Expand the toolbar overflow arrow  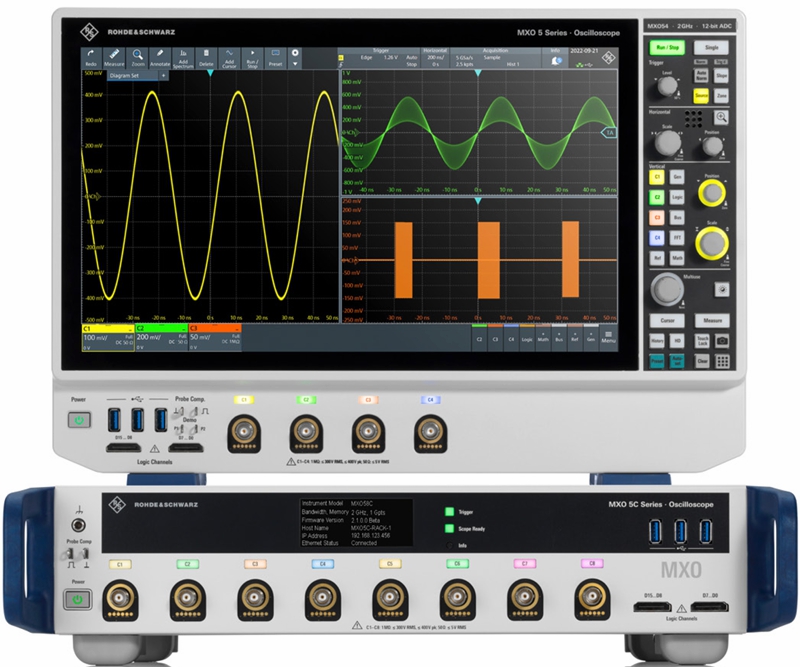[x=295, y=64]
